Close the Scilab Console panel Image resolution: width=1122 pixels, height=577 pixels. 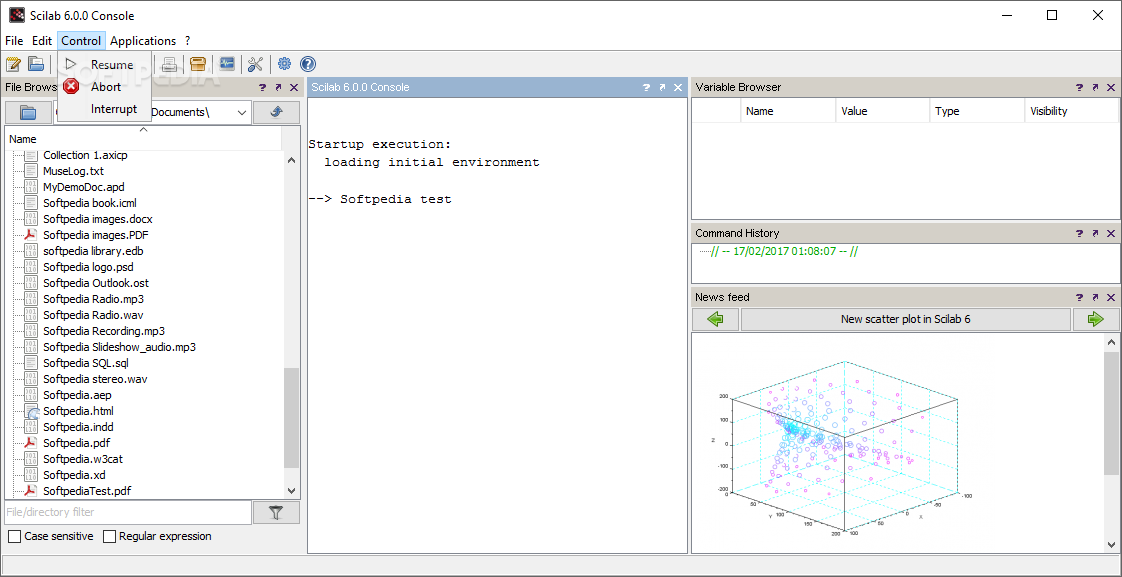coord(678,87)
